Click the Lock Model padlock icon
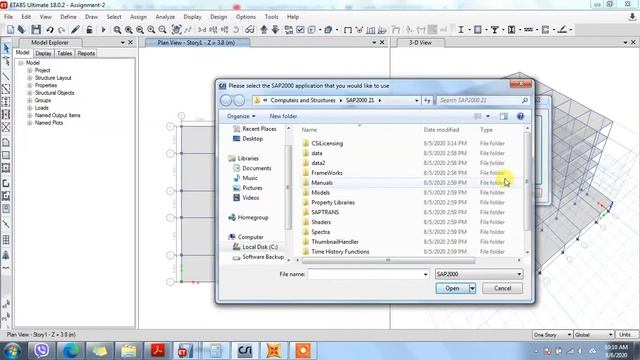 [x=89, y=29]
